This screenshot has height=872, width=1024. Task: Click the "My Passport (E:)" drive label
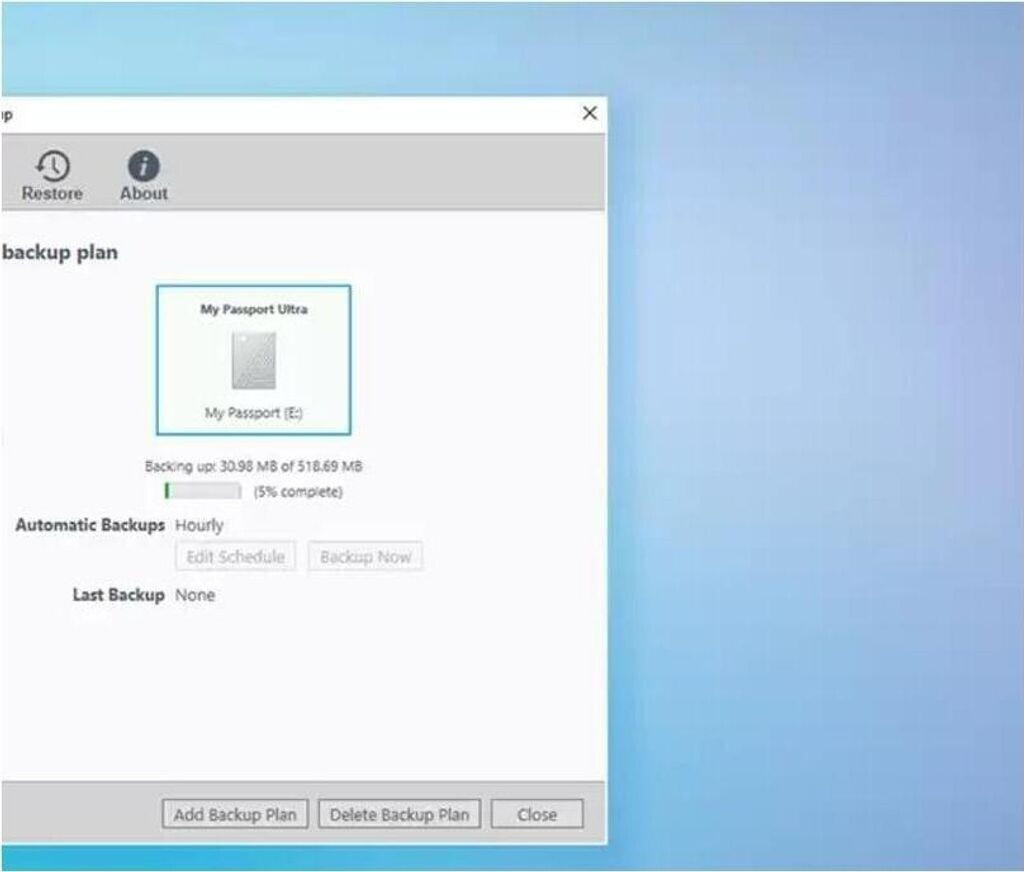[254, 412]
